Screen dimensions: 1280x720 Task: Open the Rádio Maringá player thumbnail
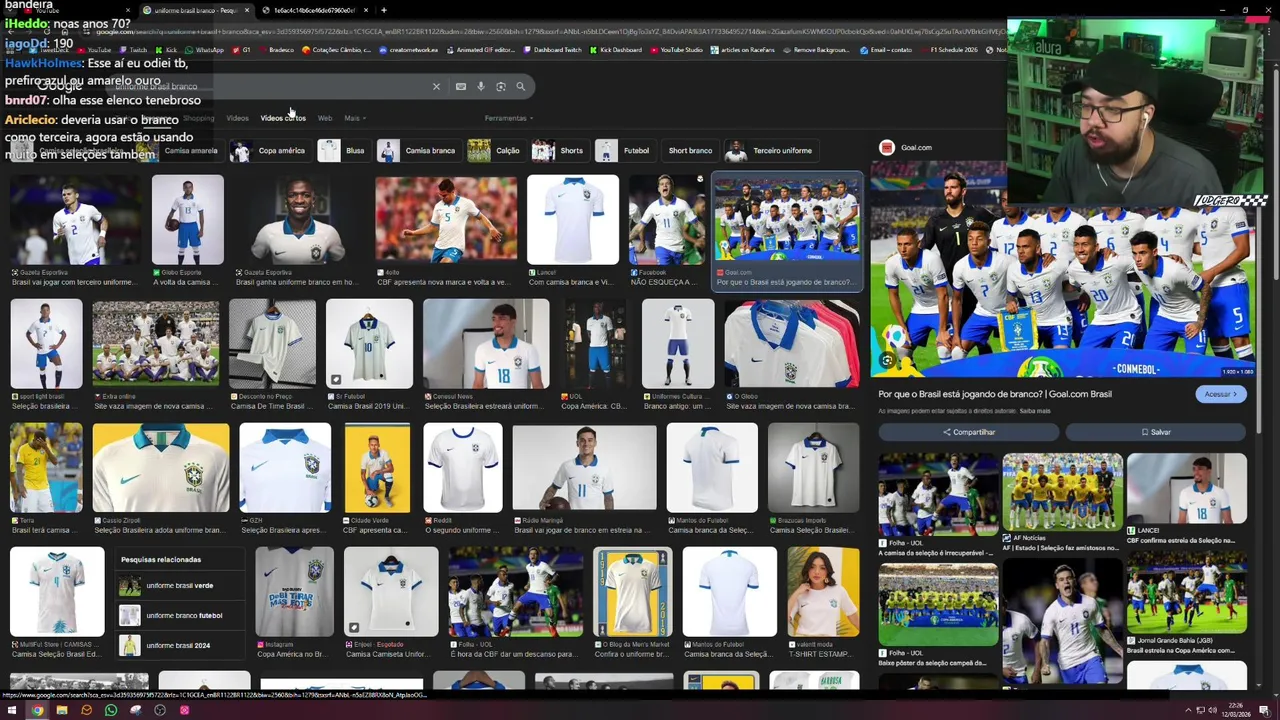tap(585, 468)
